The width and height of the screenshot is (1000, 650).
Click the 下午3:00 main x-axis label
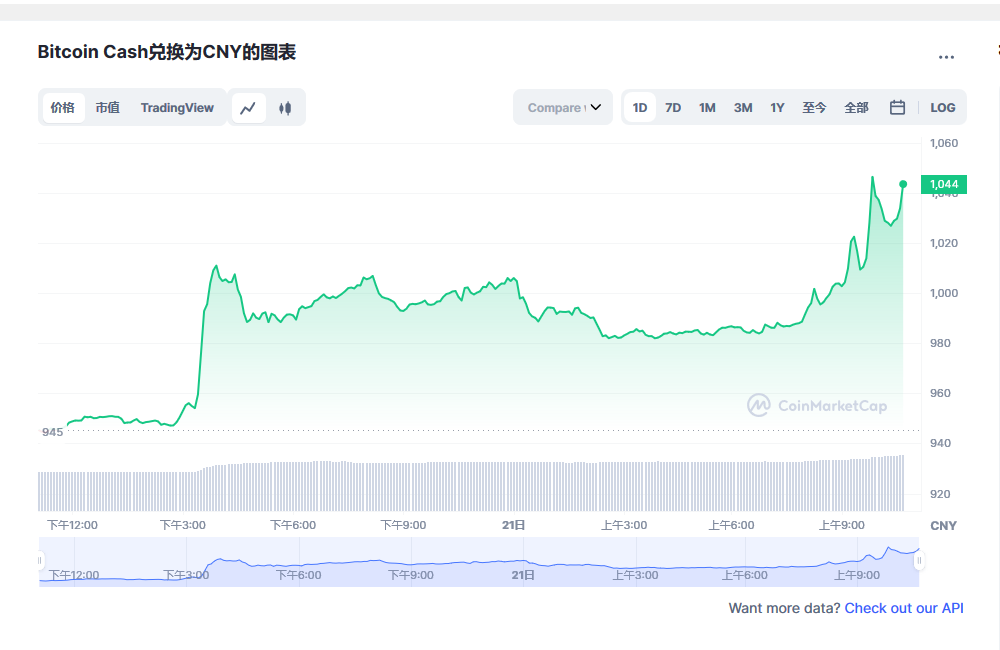pyautogui.click(x=183, y=525)
